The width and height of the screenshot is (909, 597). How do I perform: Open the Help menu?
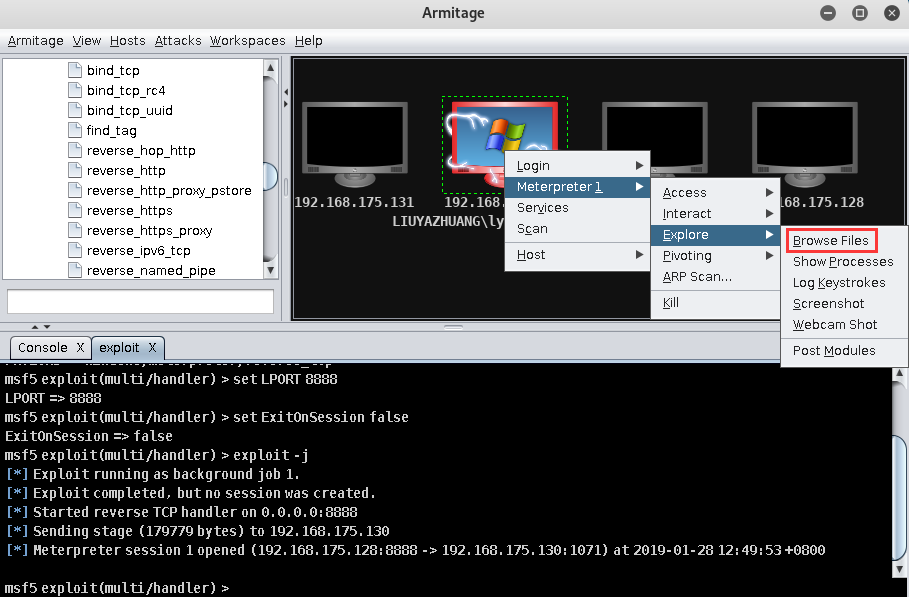click(308, 41)
